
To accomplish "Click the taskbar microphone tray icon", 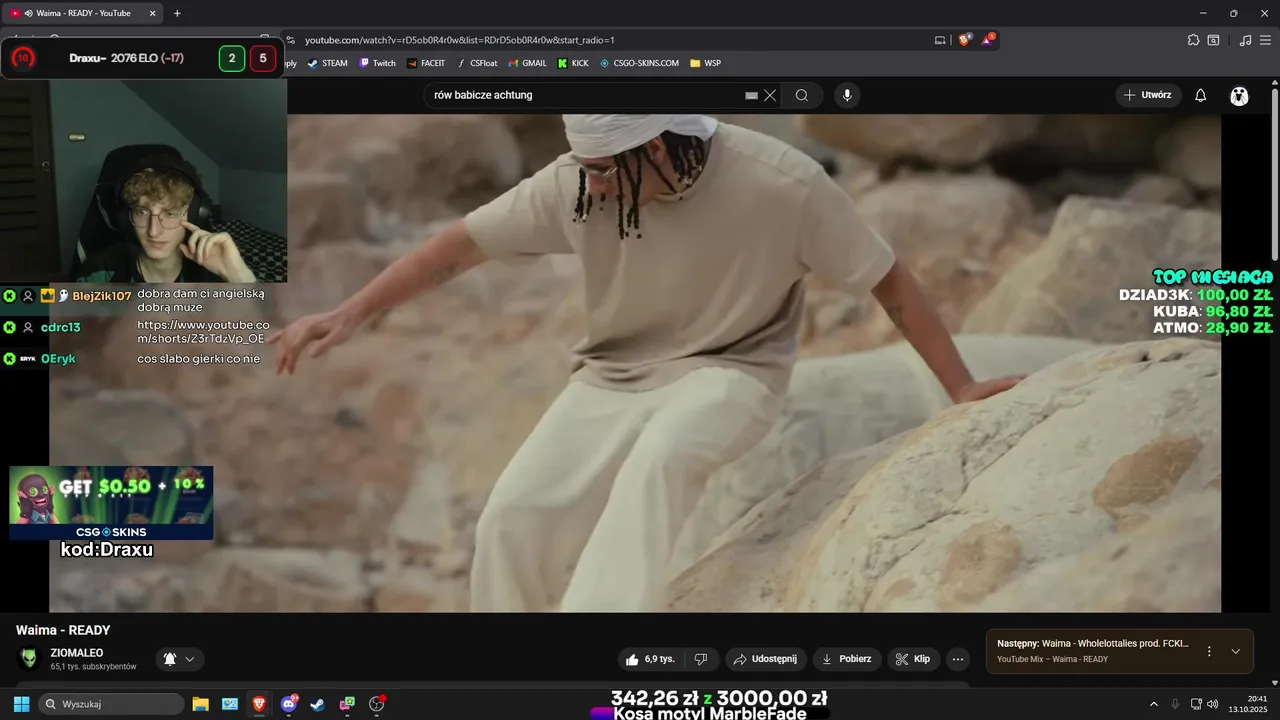I will (x=1175, y=704).
